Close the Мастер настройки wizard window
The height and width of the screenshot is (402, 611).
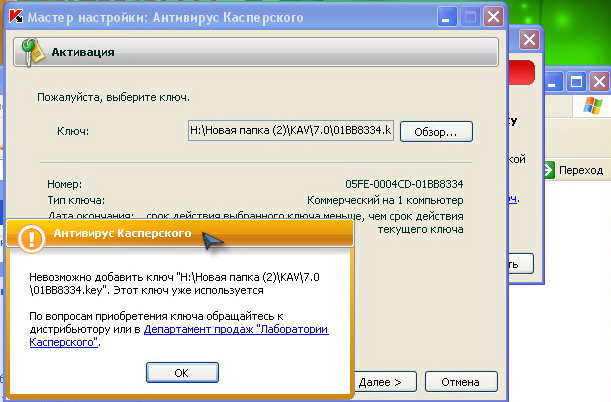point(493,17)
